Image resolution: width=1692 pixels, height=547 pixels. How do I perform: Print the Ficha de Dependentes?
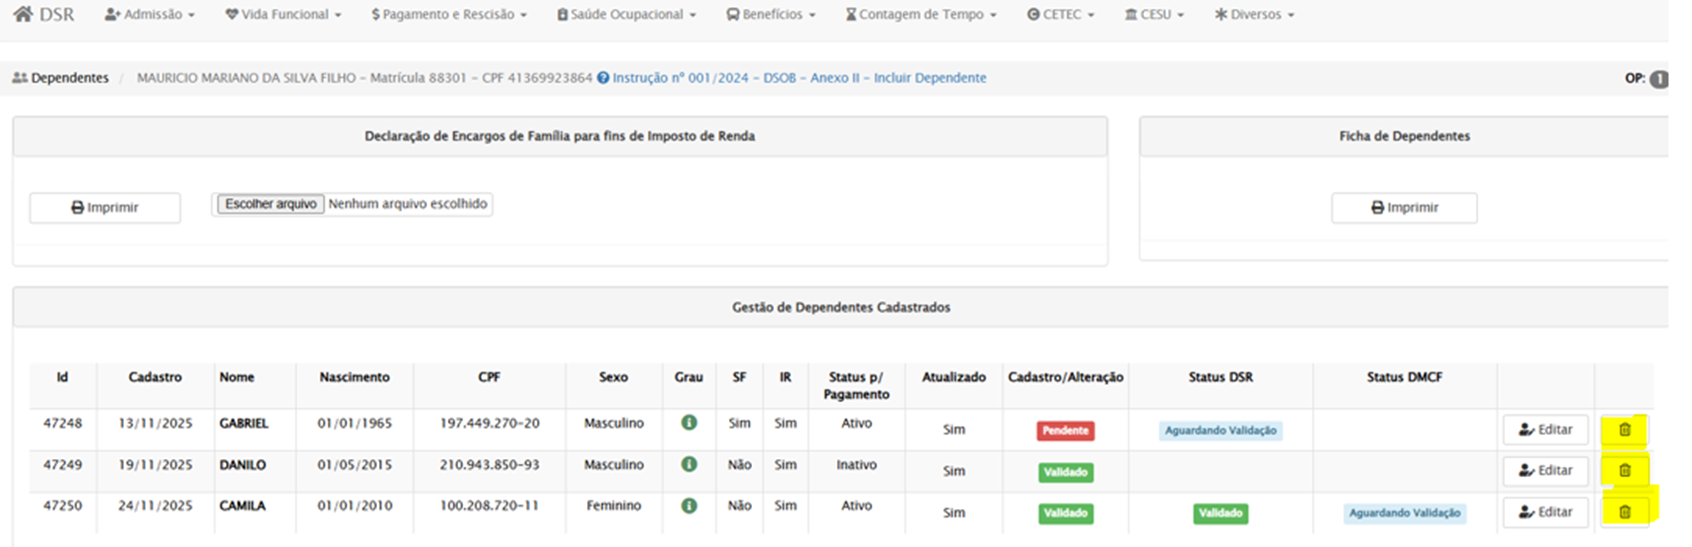click(x=1404, y=208)
